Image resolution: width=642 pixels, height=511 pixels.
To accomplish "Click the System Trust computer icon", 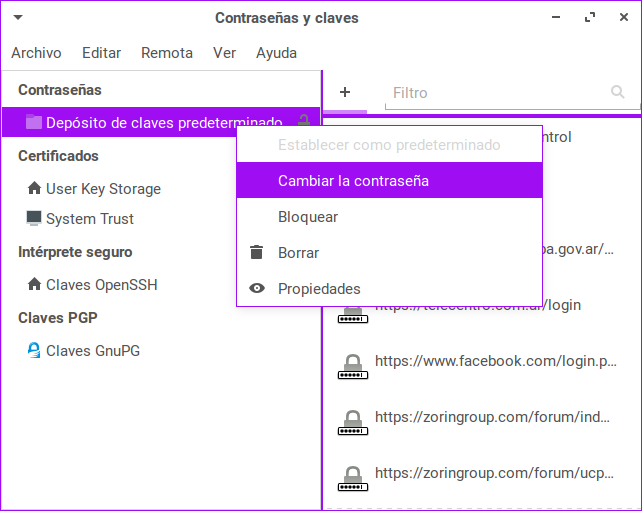I will click(34, 218).
